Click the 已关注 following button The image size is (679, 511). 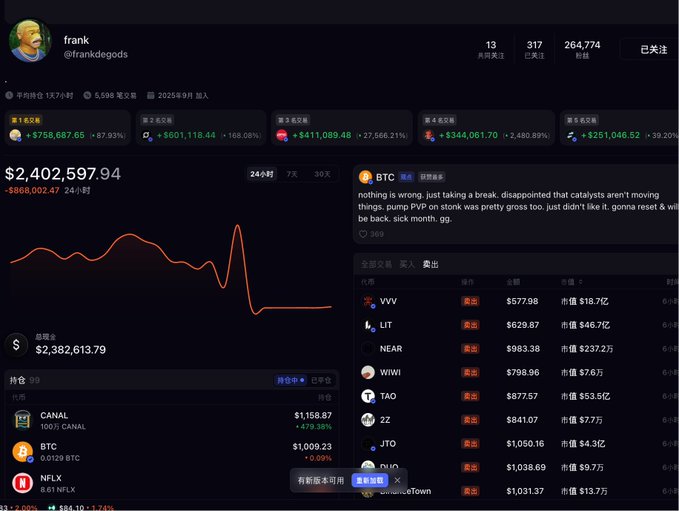(653, 49)
